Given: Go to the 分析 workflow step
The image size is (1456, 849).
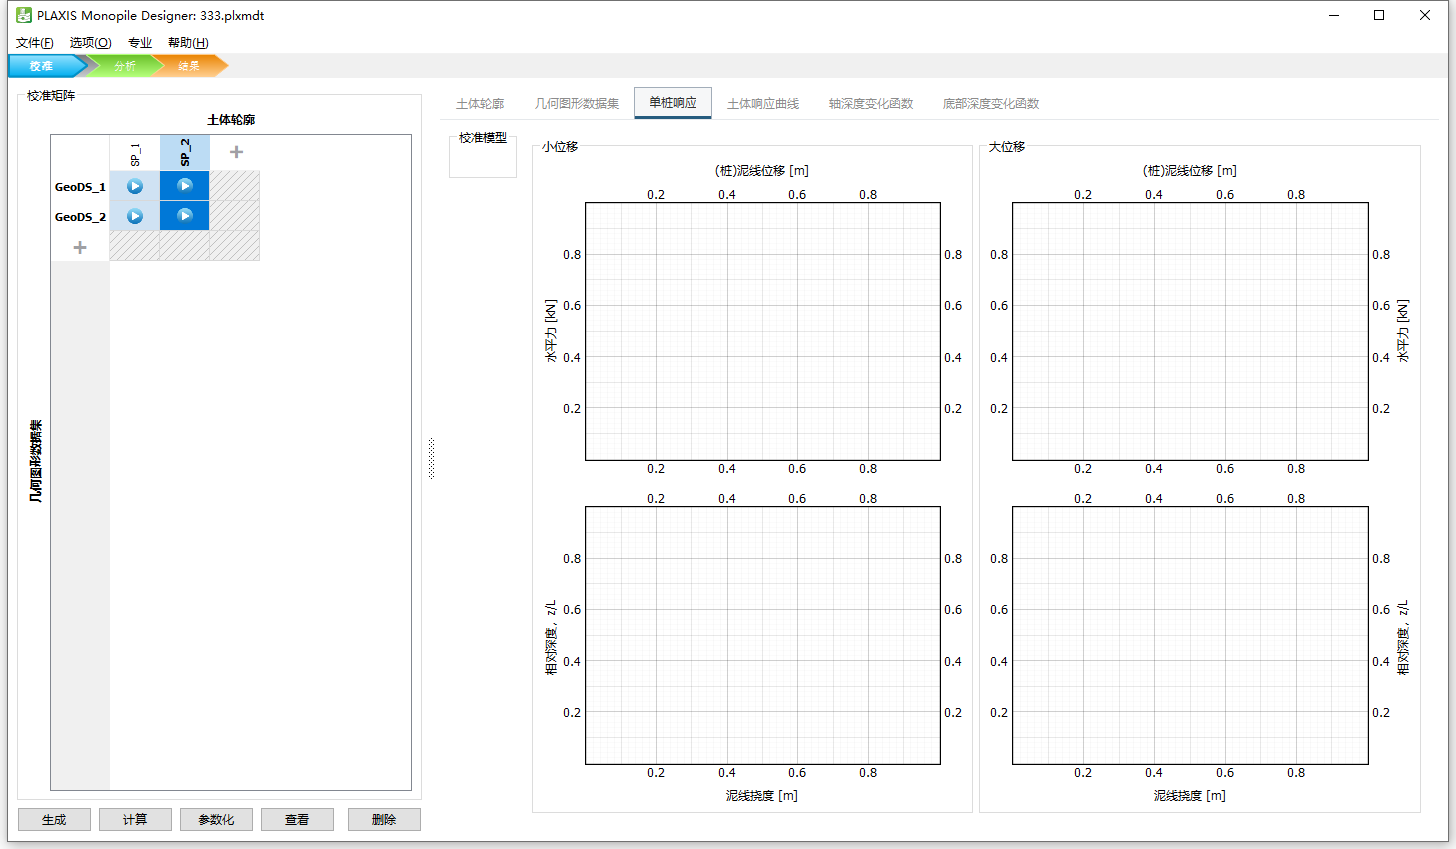Looking at the screenshot, I should click(x=124, y=66).
